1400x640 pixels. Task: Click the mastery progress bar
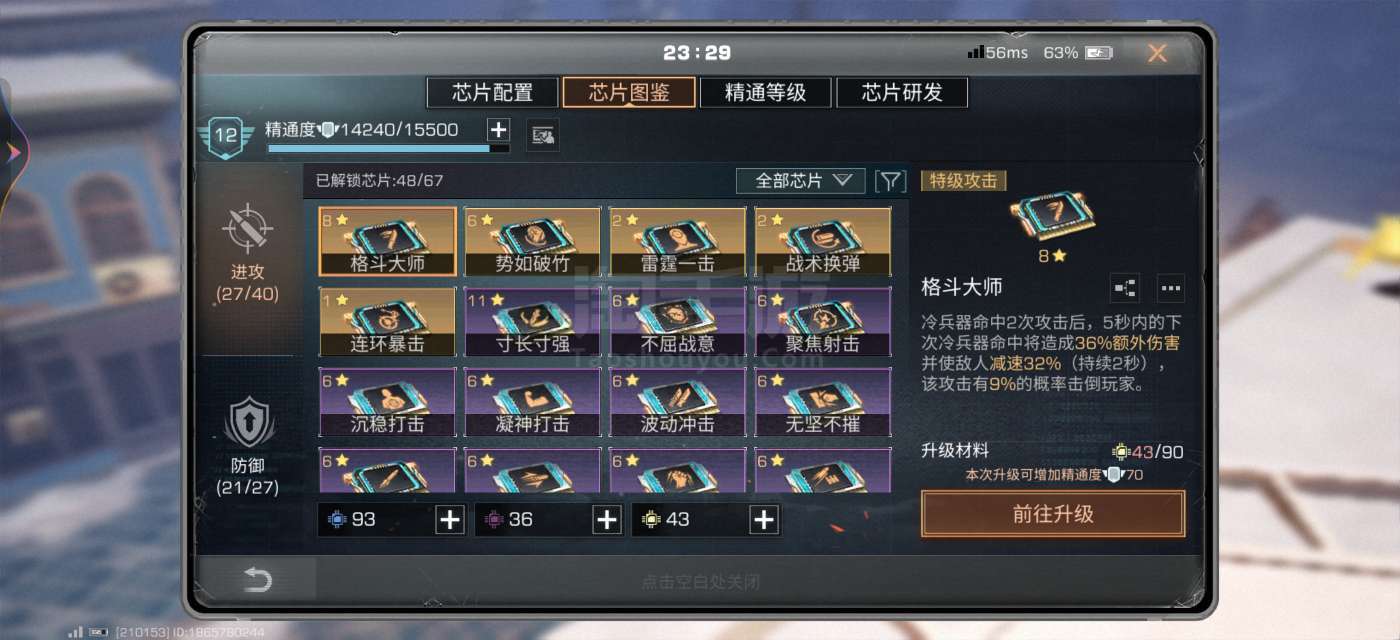click(388, 149)
